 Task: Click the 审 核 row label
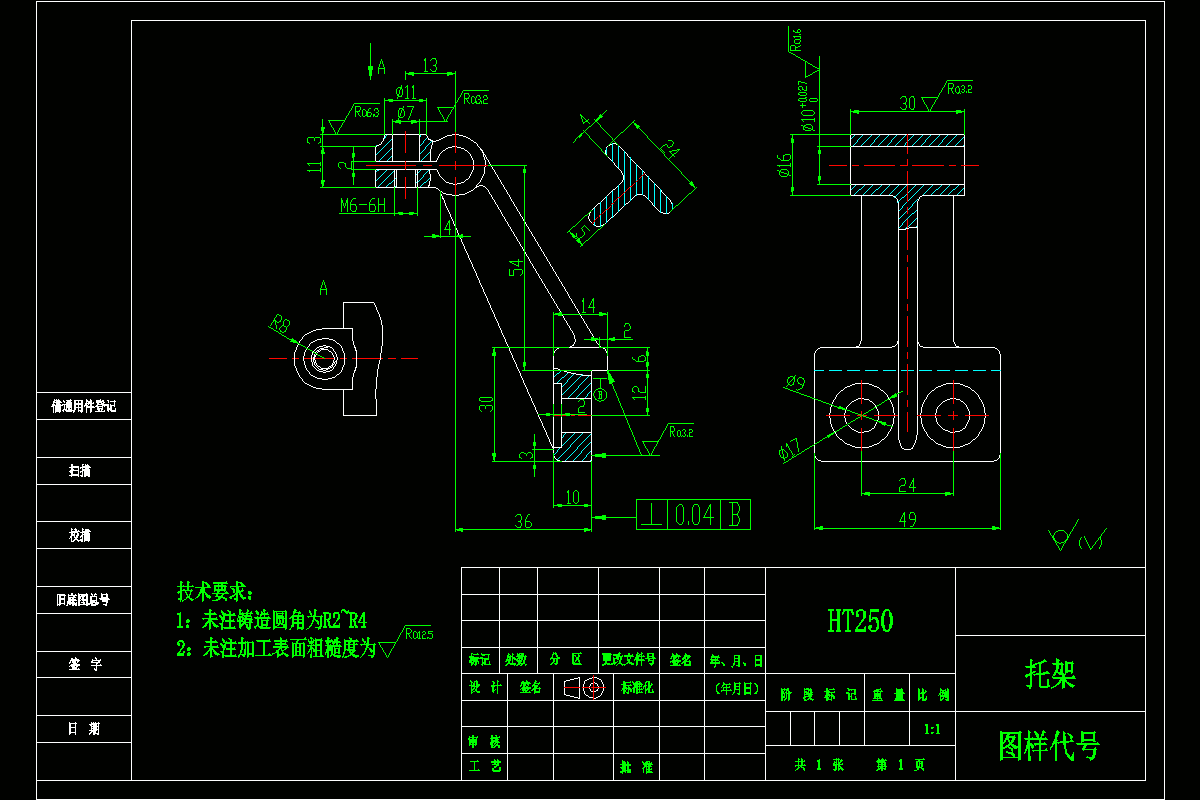(x=484, y=742)
